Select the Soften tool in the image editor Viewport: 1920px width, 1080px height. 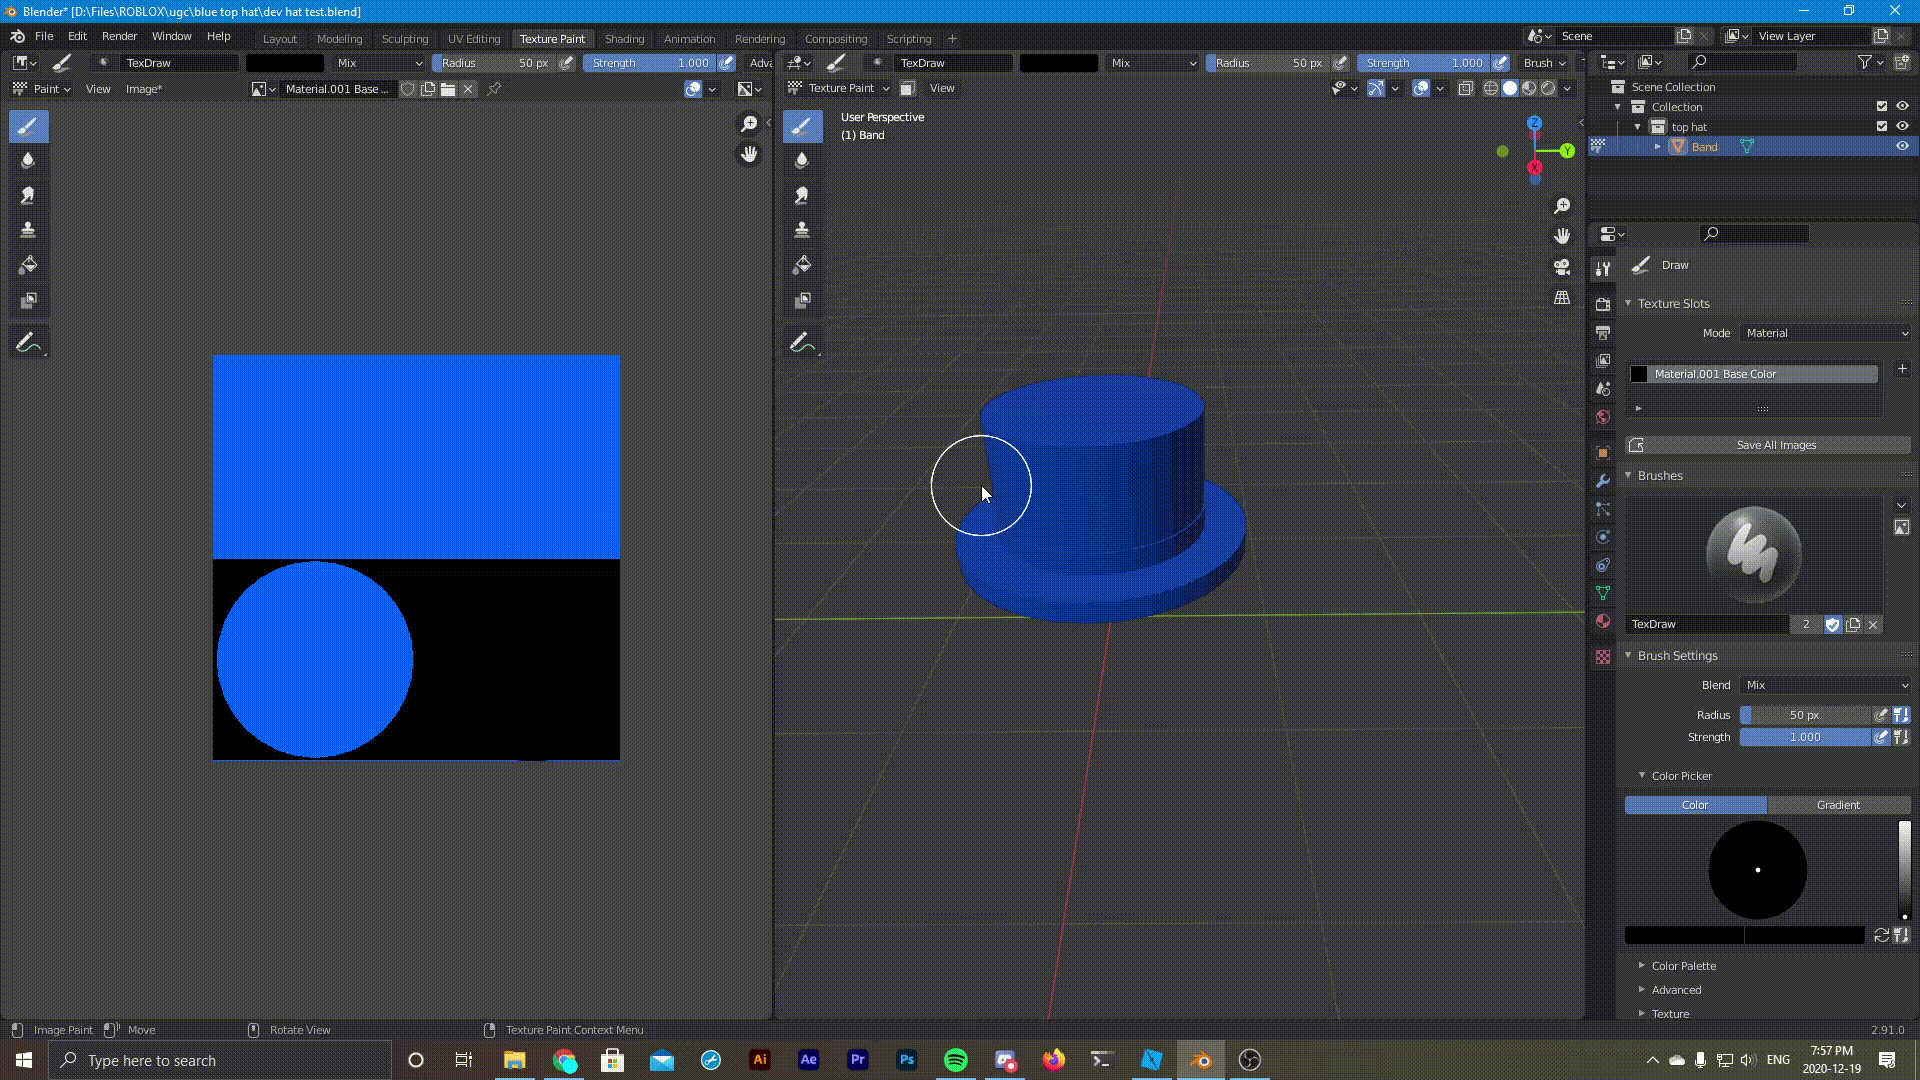point(28,160)
